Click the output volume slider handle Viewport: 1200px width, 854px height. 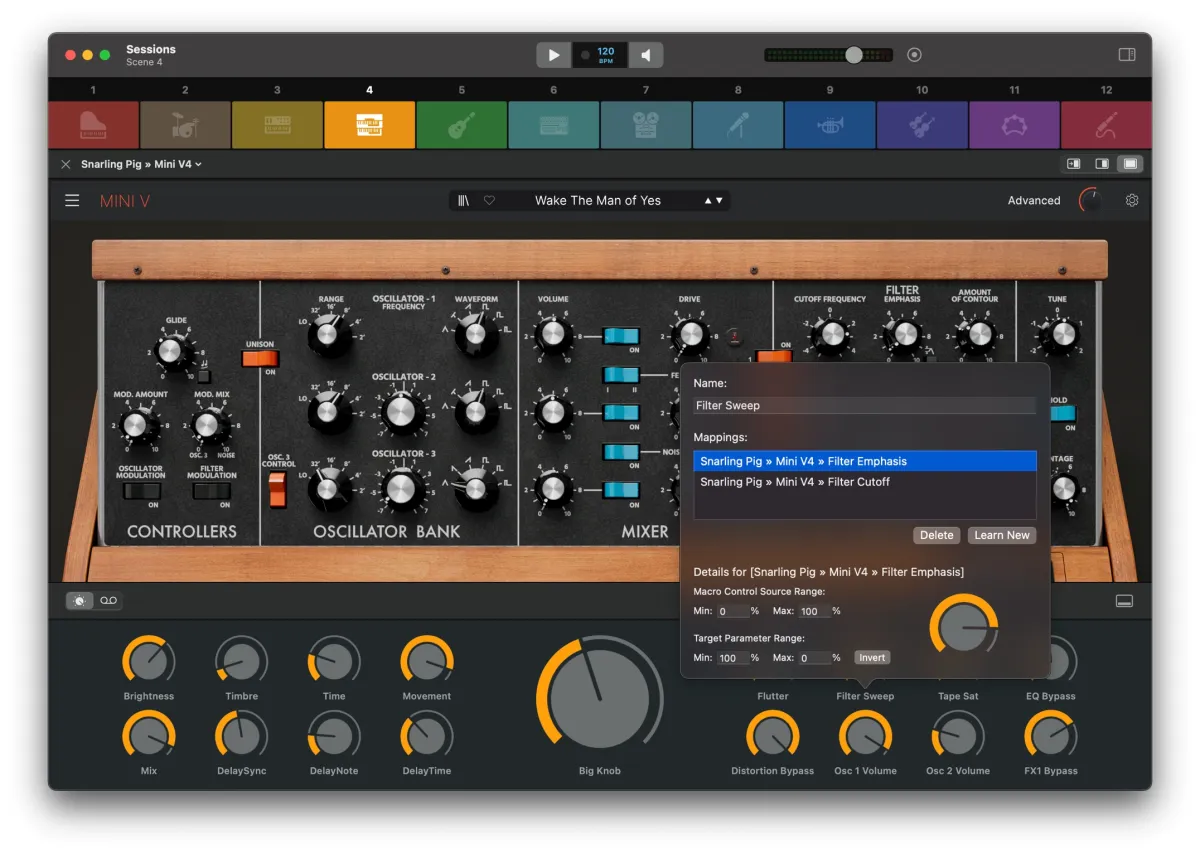coord(853,55)
